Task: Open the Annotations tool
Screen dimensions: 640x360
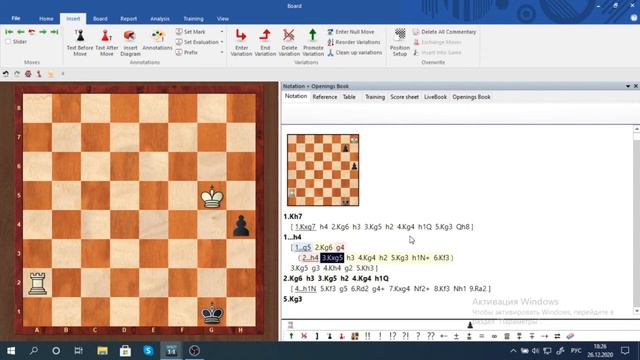Action: (x=157, y=40)
